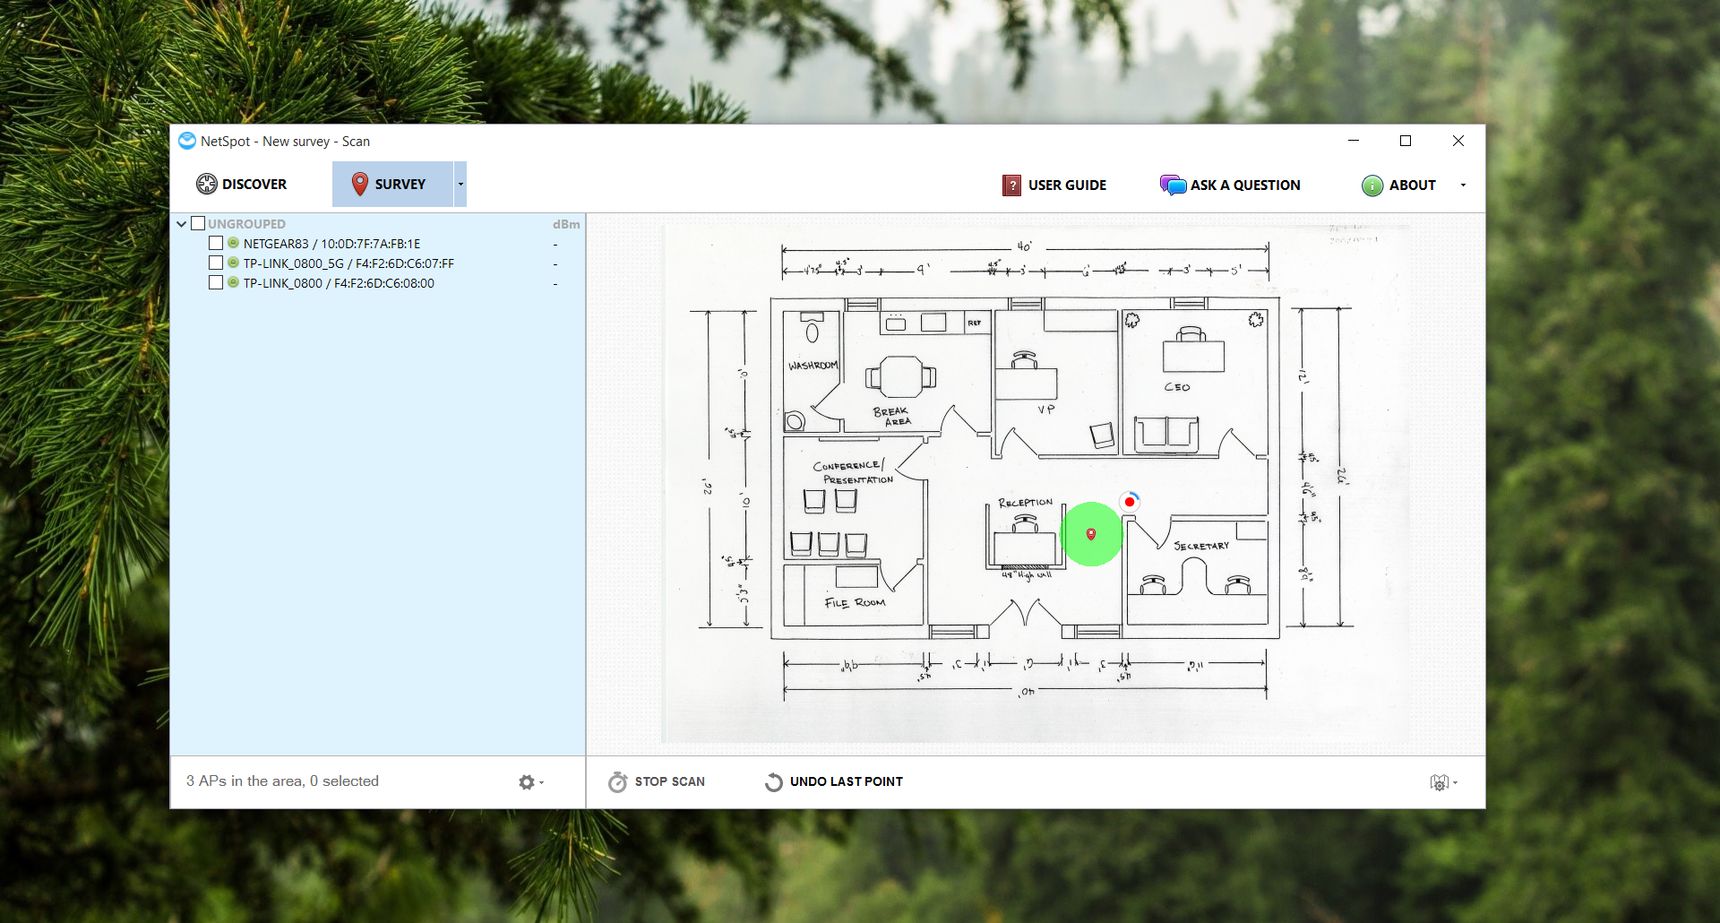
Task: Click the Undo Last Point arrow icon
Action: (774, 782)
